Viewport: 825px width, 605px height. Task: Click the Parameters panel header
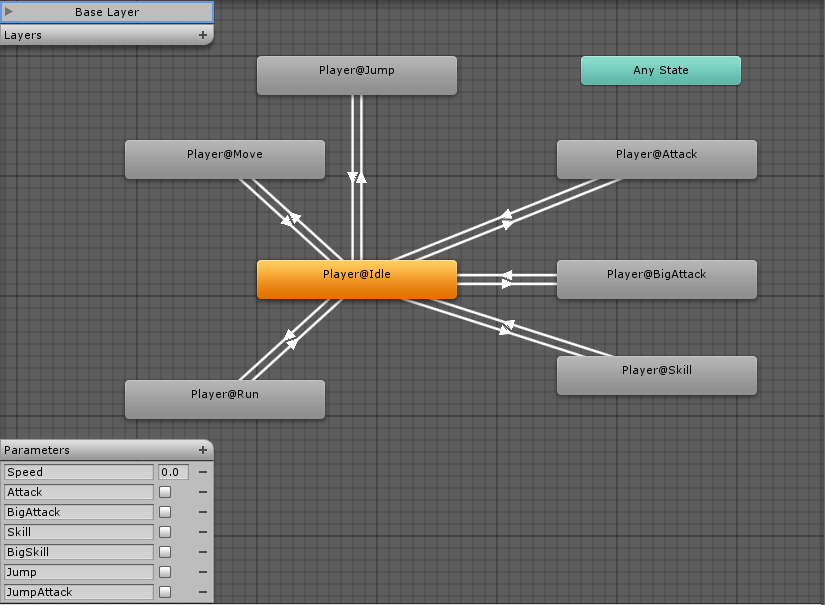[x=107, y=450]
